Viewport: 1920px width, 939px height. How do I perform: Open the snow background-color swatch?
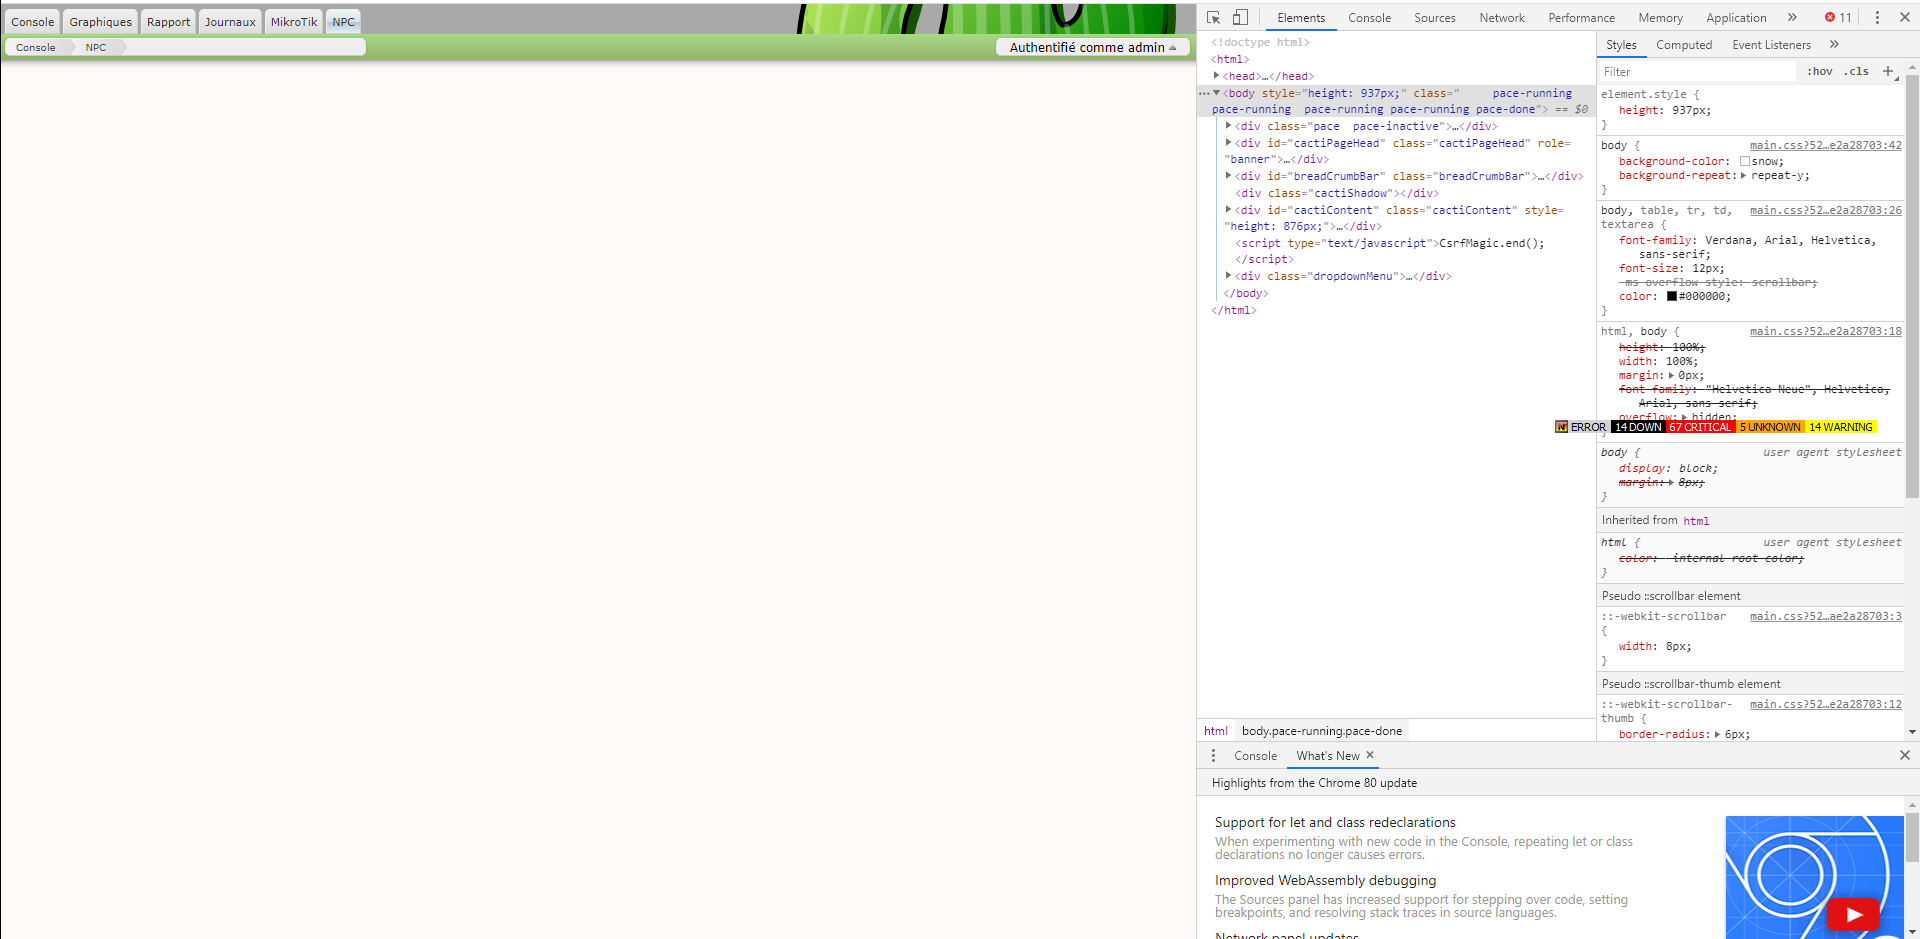click(1745, 161)
